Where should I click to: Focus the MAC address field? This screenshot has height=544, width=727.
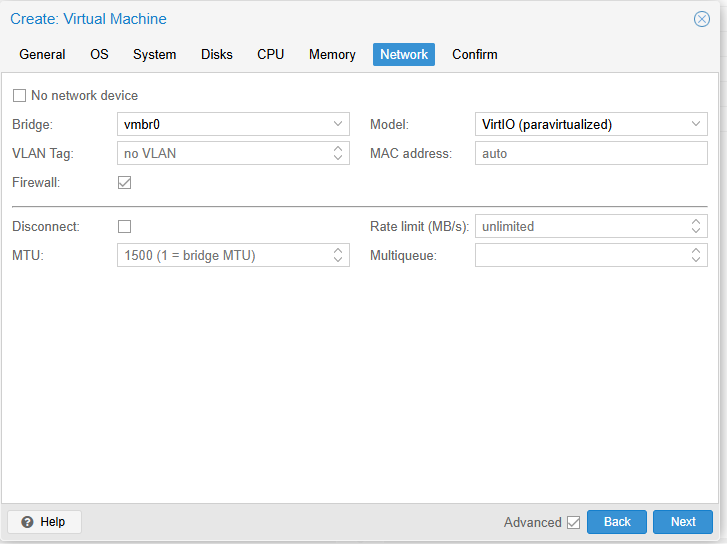[x=591, y=153]
